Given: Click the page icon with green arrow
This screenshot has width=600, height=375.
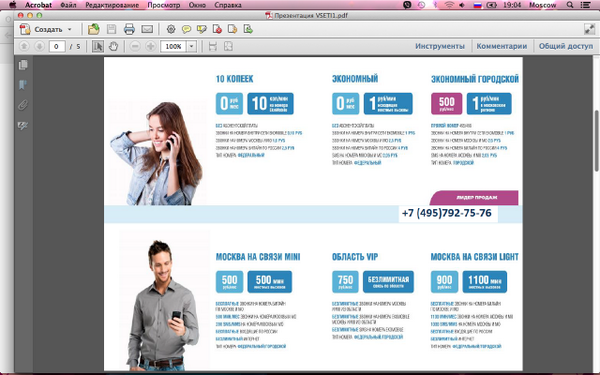Looking at the screenshot, I should (248, 29).
